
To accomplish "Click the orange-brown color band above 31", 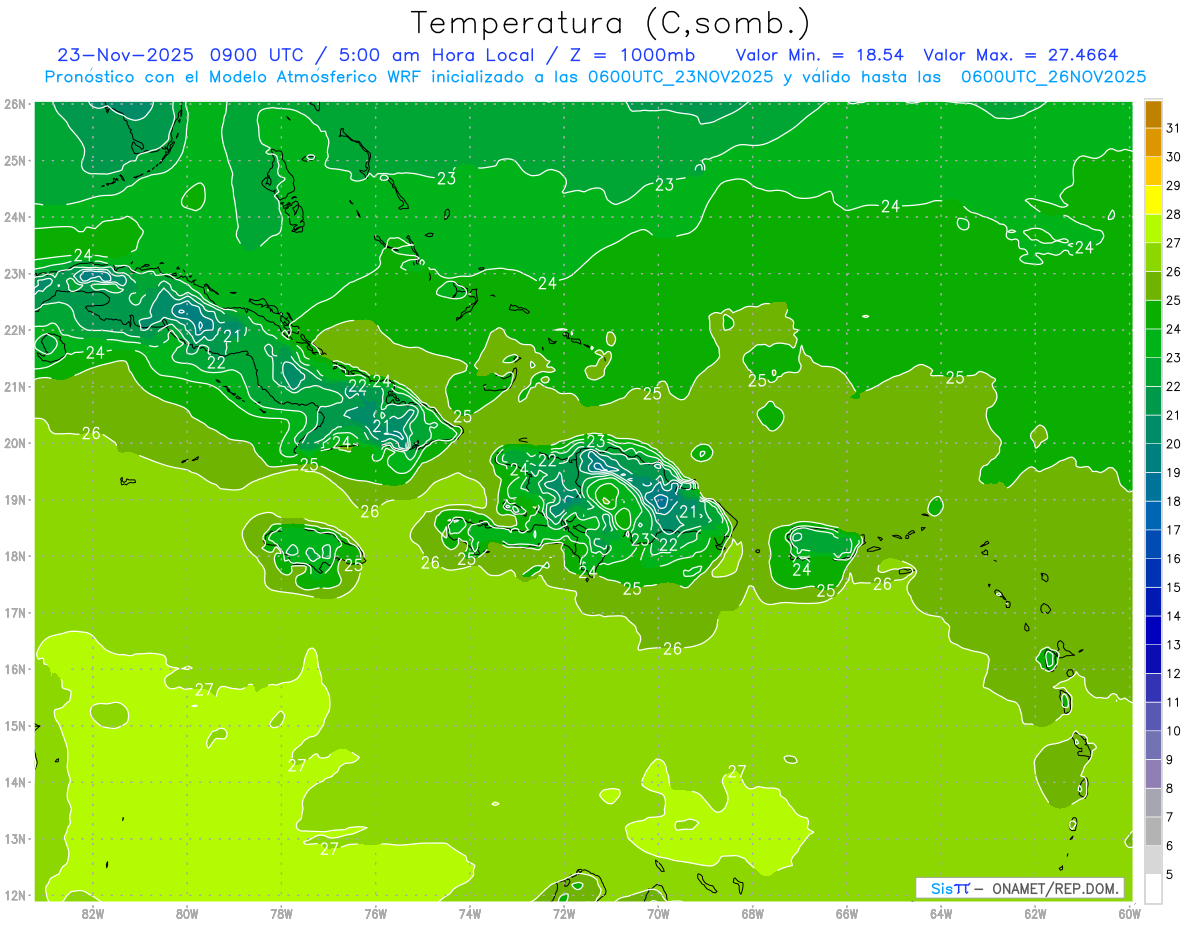I will tap(1153, 114).
